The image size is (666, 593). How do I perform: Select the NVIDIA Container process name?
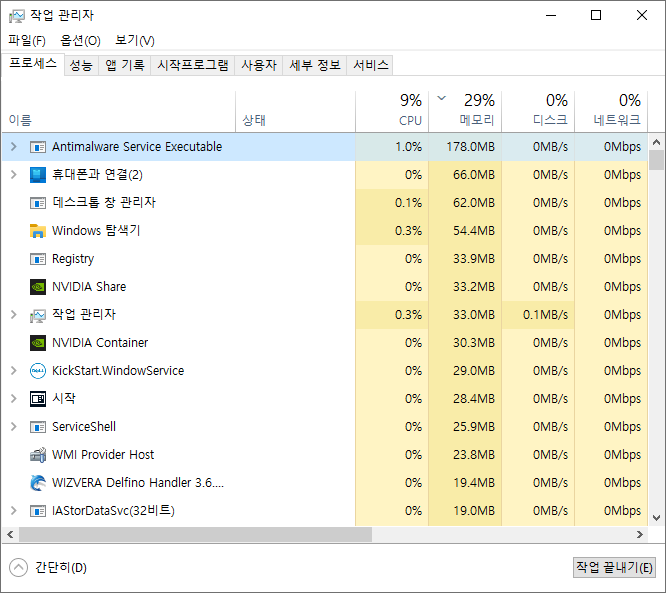coord(100,343)
